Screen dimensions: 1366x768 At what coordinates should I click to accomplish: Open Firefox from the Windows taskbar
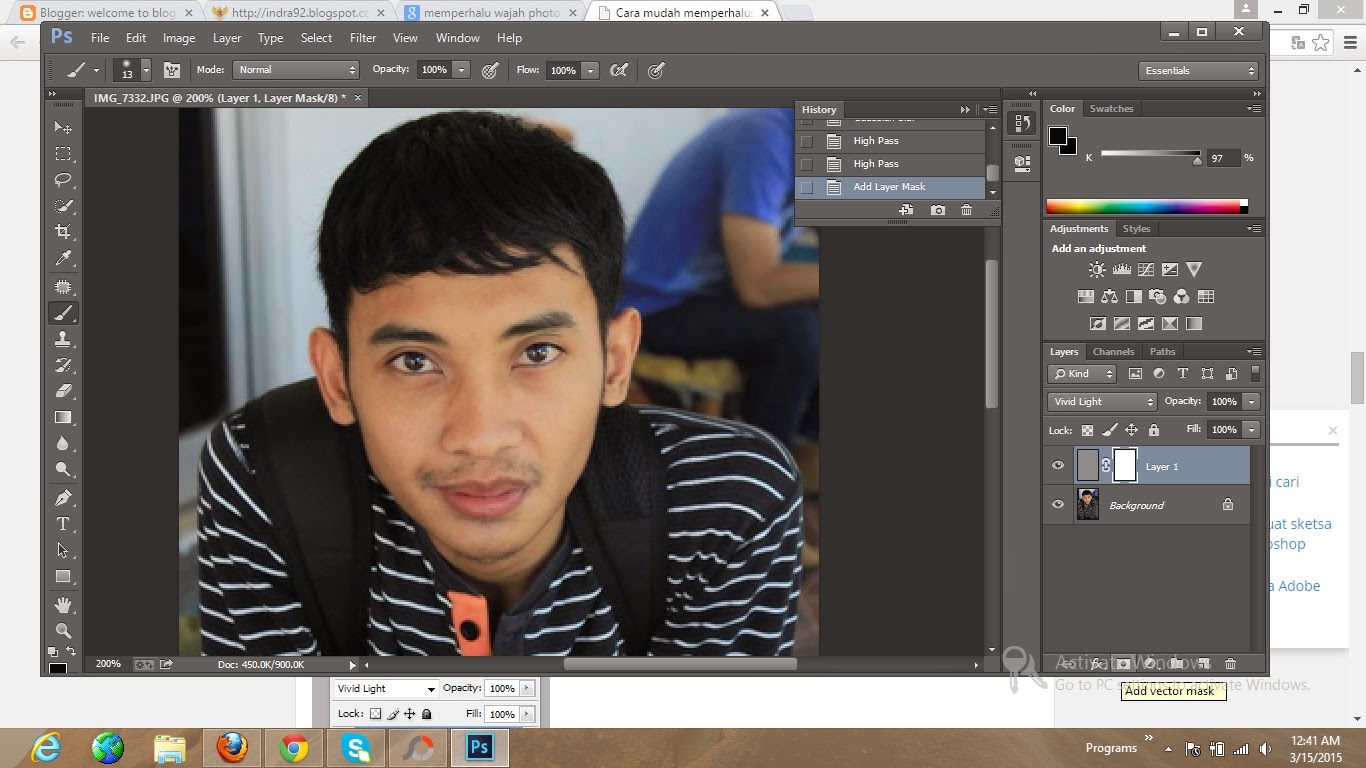pyautogui.click(x=231, y=747)
